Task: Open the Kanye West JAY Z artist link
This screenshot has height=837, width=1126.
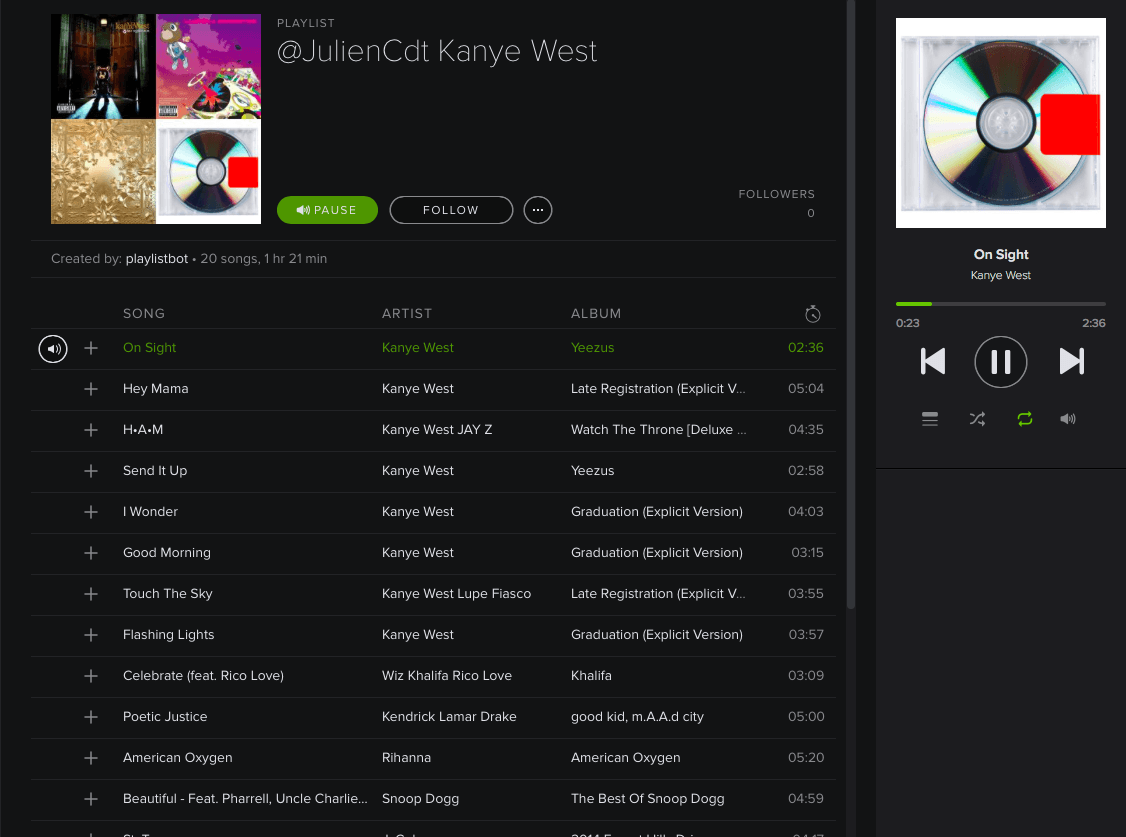Action: pyautogui.click(x=437, y=430)
